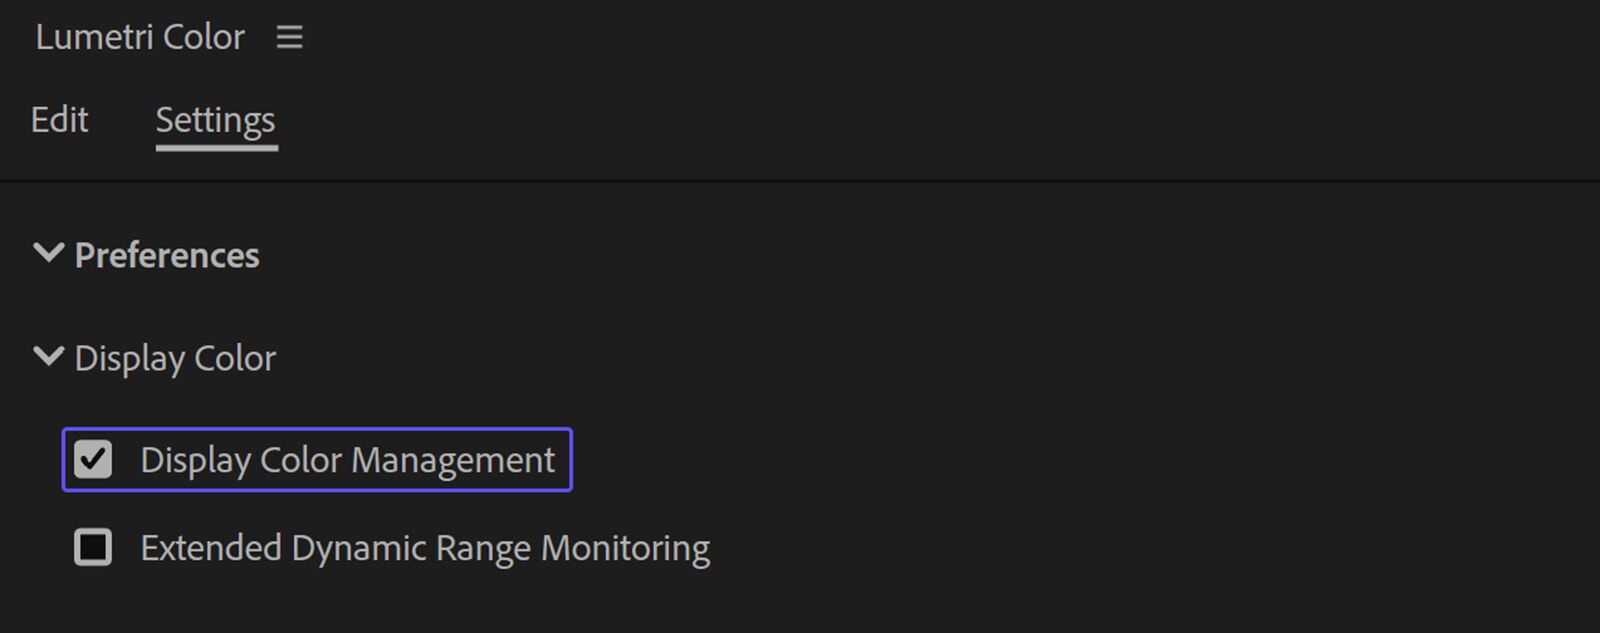Viewport: 1600px width, 633px height.
Task: Click the Display Color Management checkmark icon
Action: click(92, 460)
